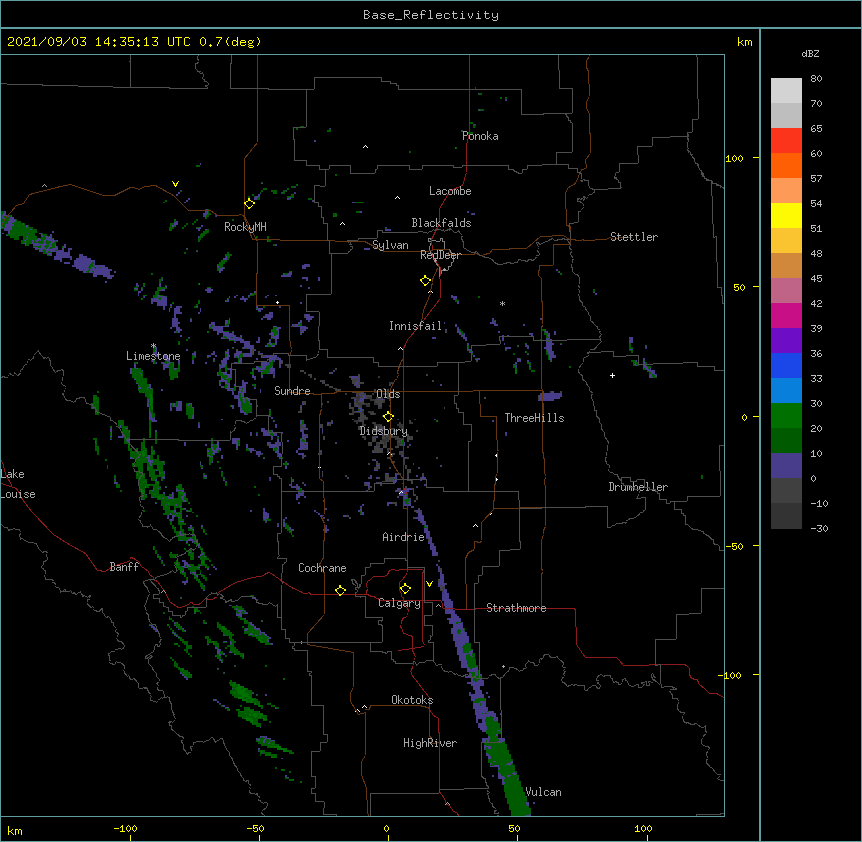Viewport: 862px width, 842px height.
Task: Click the Sylvan label on map
Action: (x=390, y=245)
